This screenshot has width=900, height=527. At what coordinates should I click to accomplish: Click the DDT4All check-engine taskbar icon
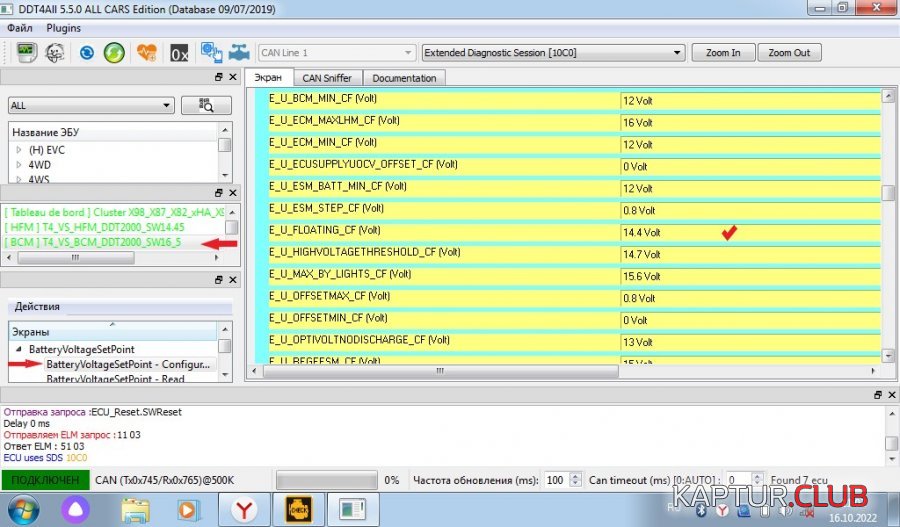298,510
